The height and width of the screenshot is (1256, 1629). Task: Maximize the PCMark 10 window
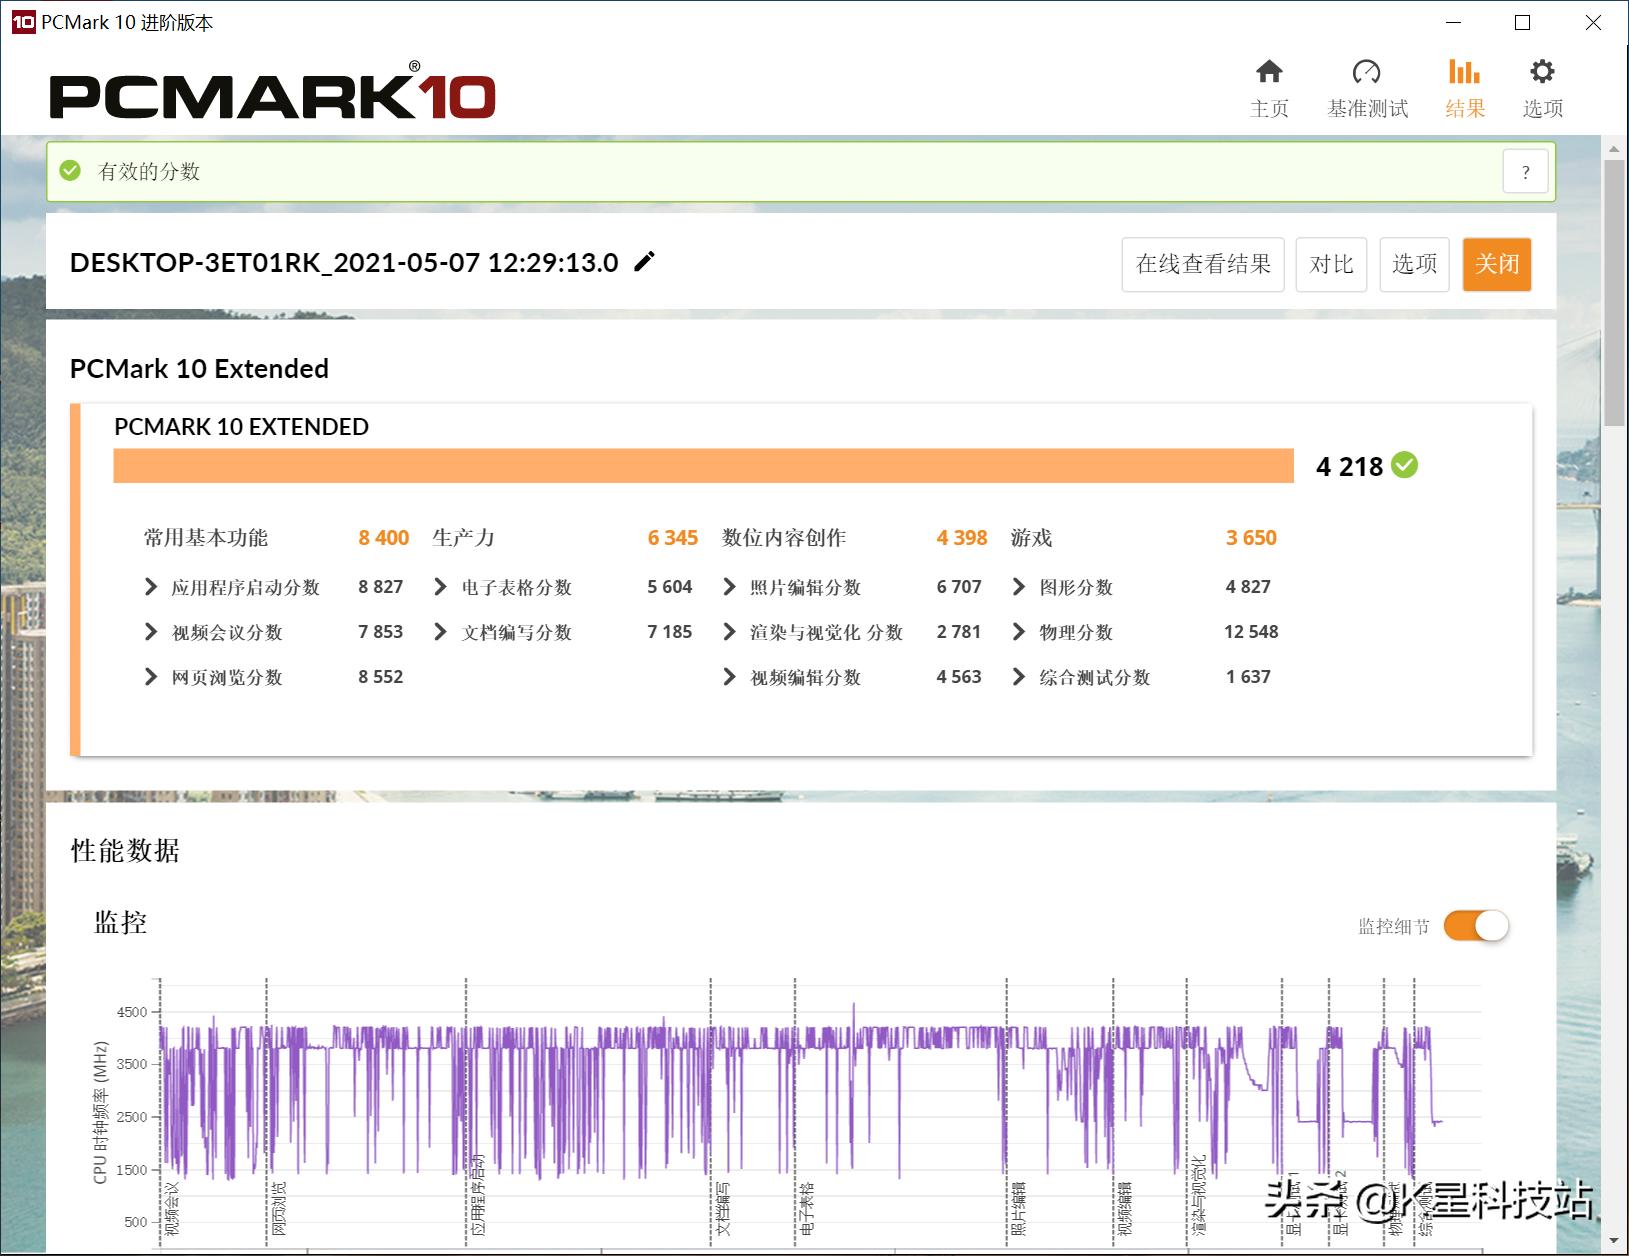coord(1522,23)
